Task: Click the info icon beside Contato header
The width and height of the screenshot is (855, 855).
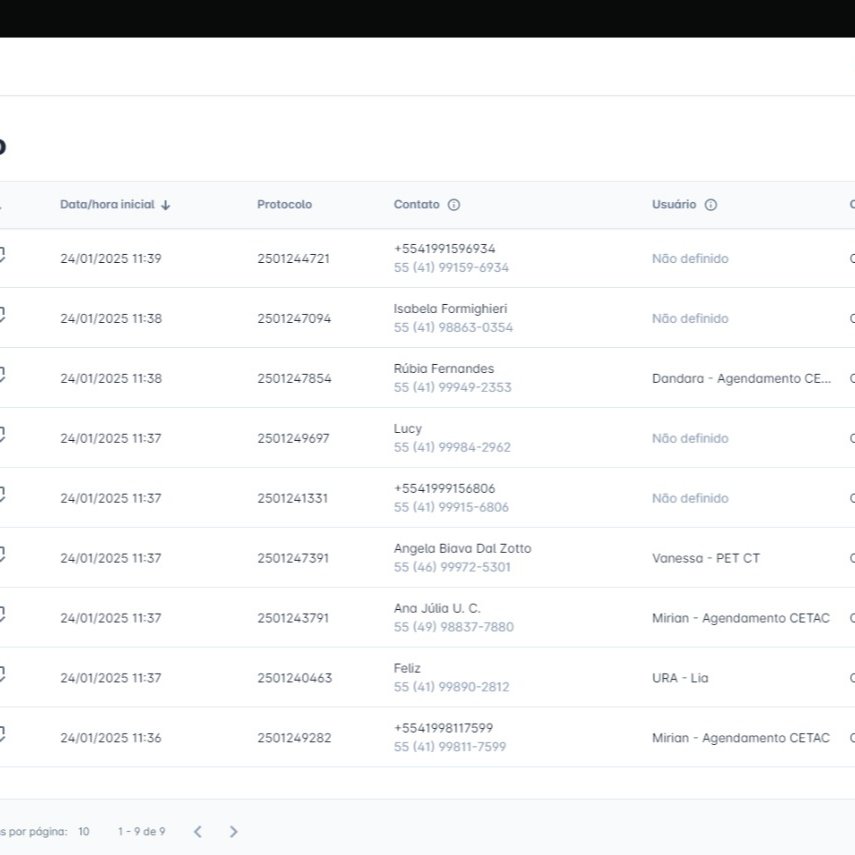Action: point(454,204)
